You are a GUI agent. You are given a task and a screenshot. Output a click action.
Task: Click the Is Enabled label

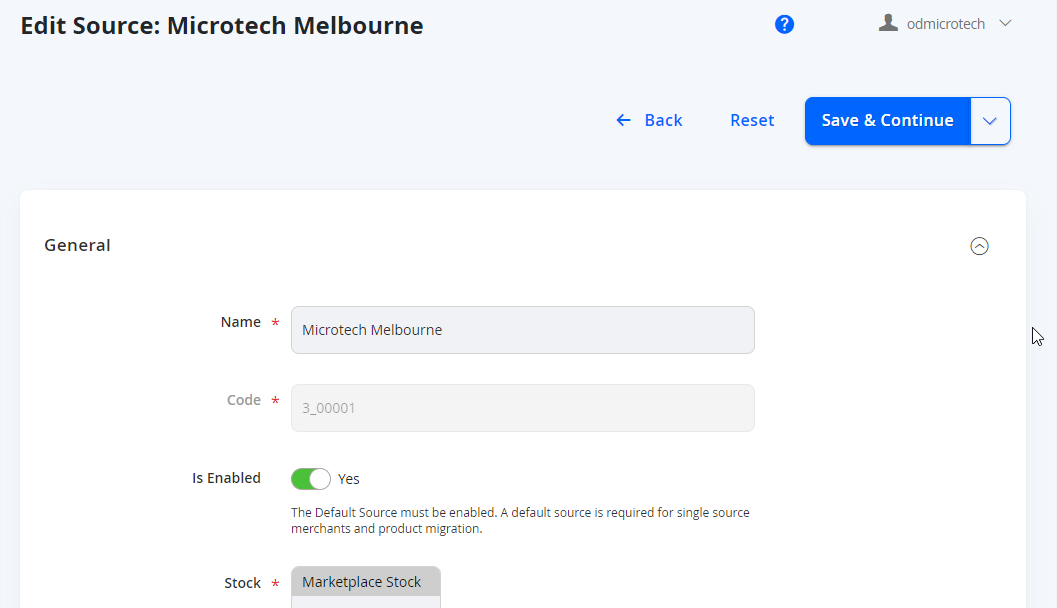226,478
